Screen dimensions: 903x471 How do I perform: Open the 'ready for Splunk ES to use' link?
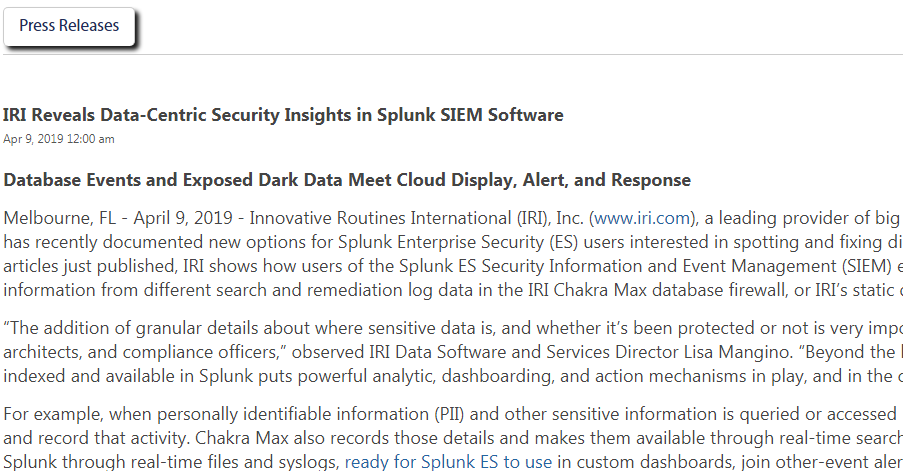coord(448,462)
